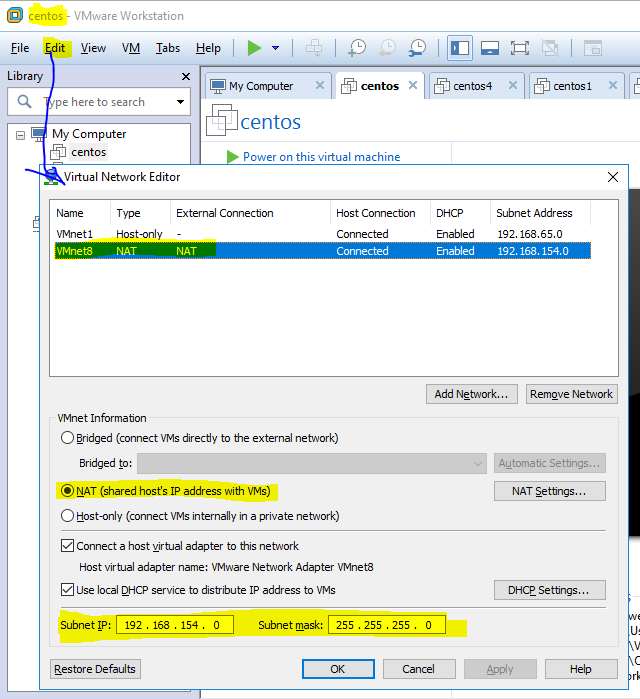Viewport: 640px width, 699px height.
Task: Close the centos tab
Action: pyautogui.click(x=413, y=85)
